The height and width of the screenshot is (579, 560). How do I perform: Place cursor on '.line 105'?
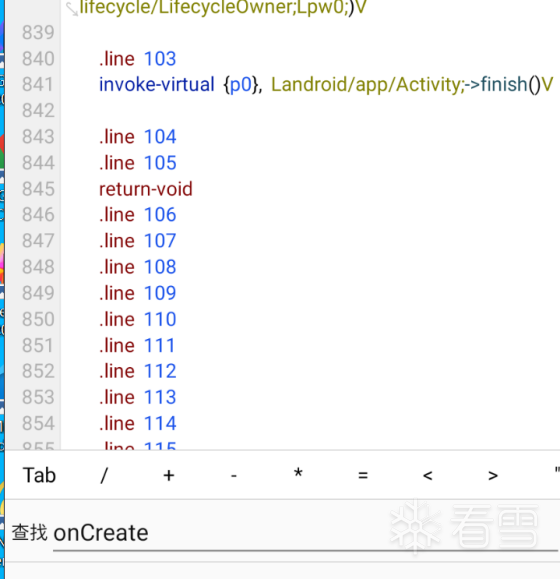pos(138,163)
